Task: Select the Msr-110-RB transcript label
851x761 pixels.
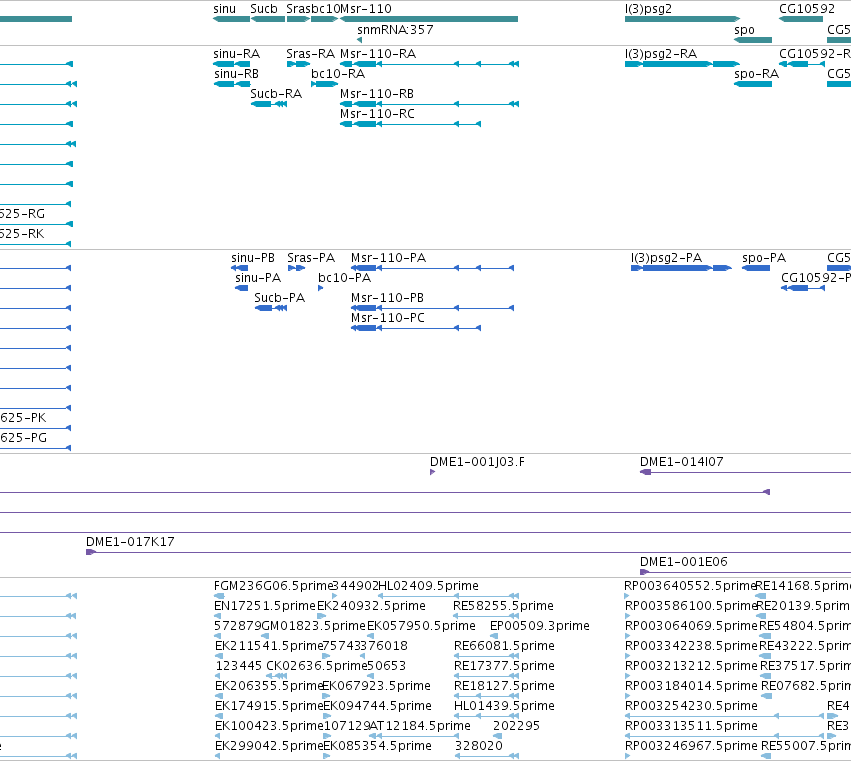Action: coord(377,94)
